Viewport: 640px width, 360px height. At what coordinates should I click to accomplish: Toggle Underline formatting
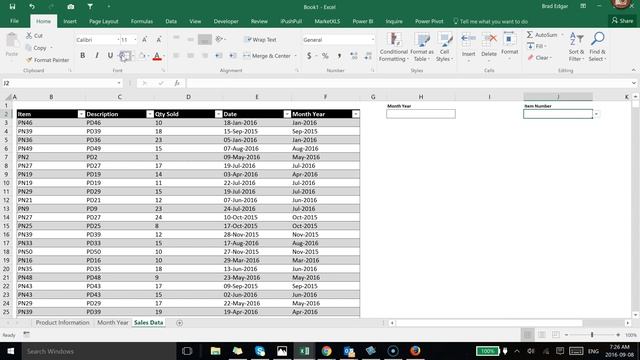tap(110, 56)
